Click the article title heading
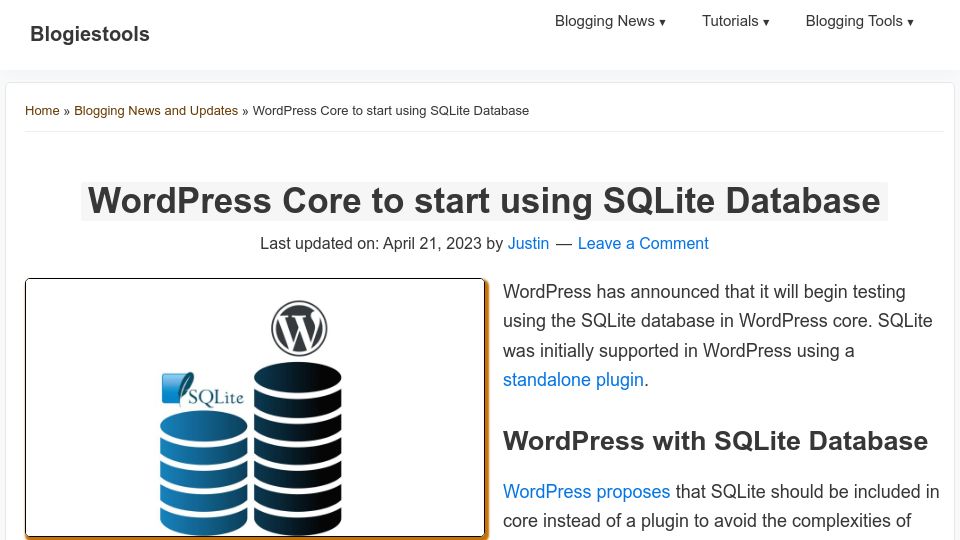 pos(484,201)
